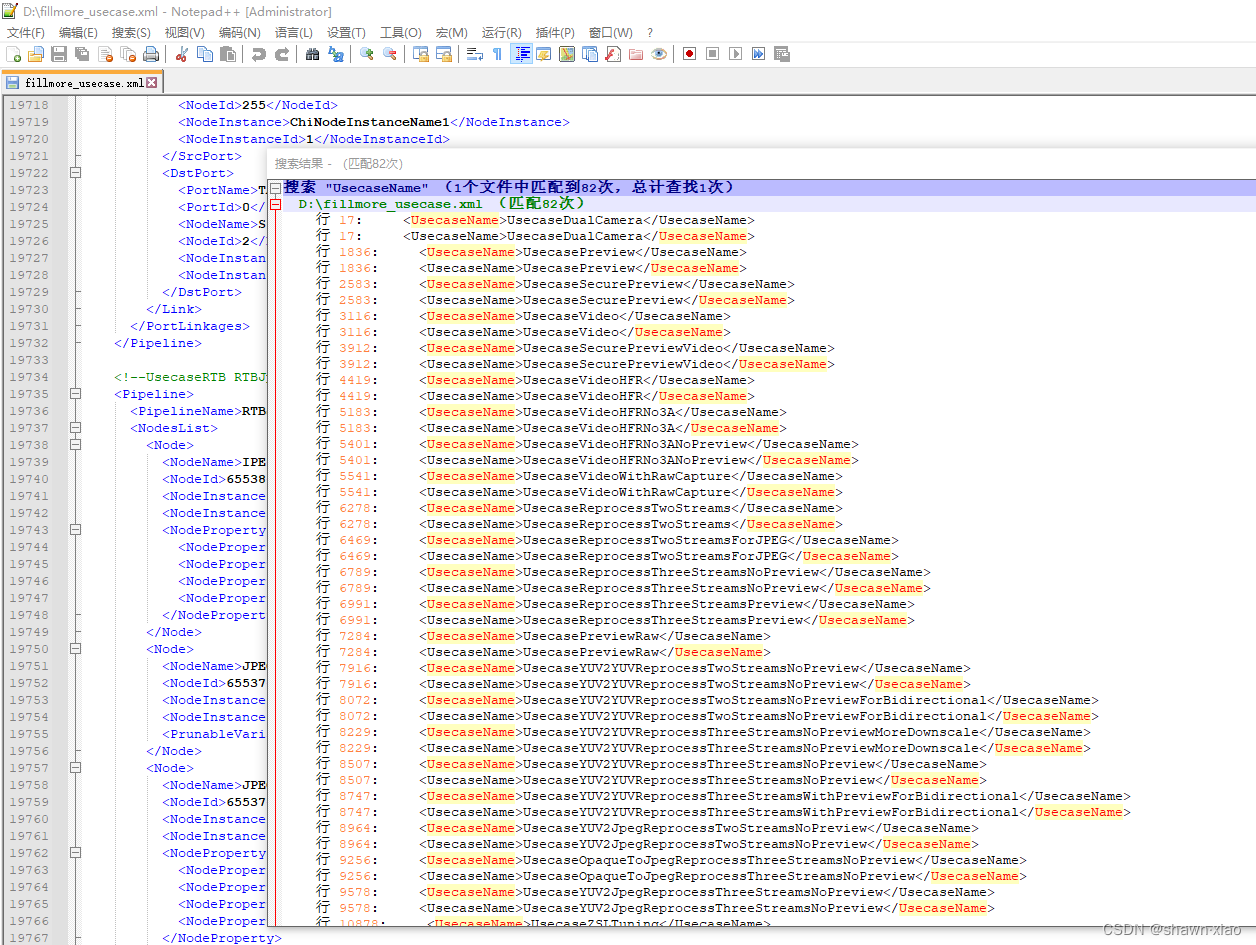The image size is (1256, 945).
Task: Collapse the NodeProperty fold at line 19762
Action: click(75, 853)
